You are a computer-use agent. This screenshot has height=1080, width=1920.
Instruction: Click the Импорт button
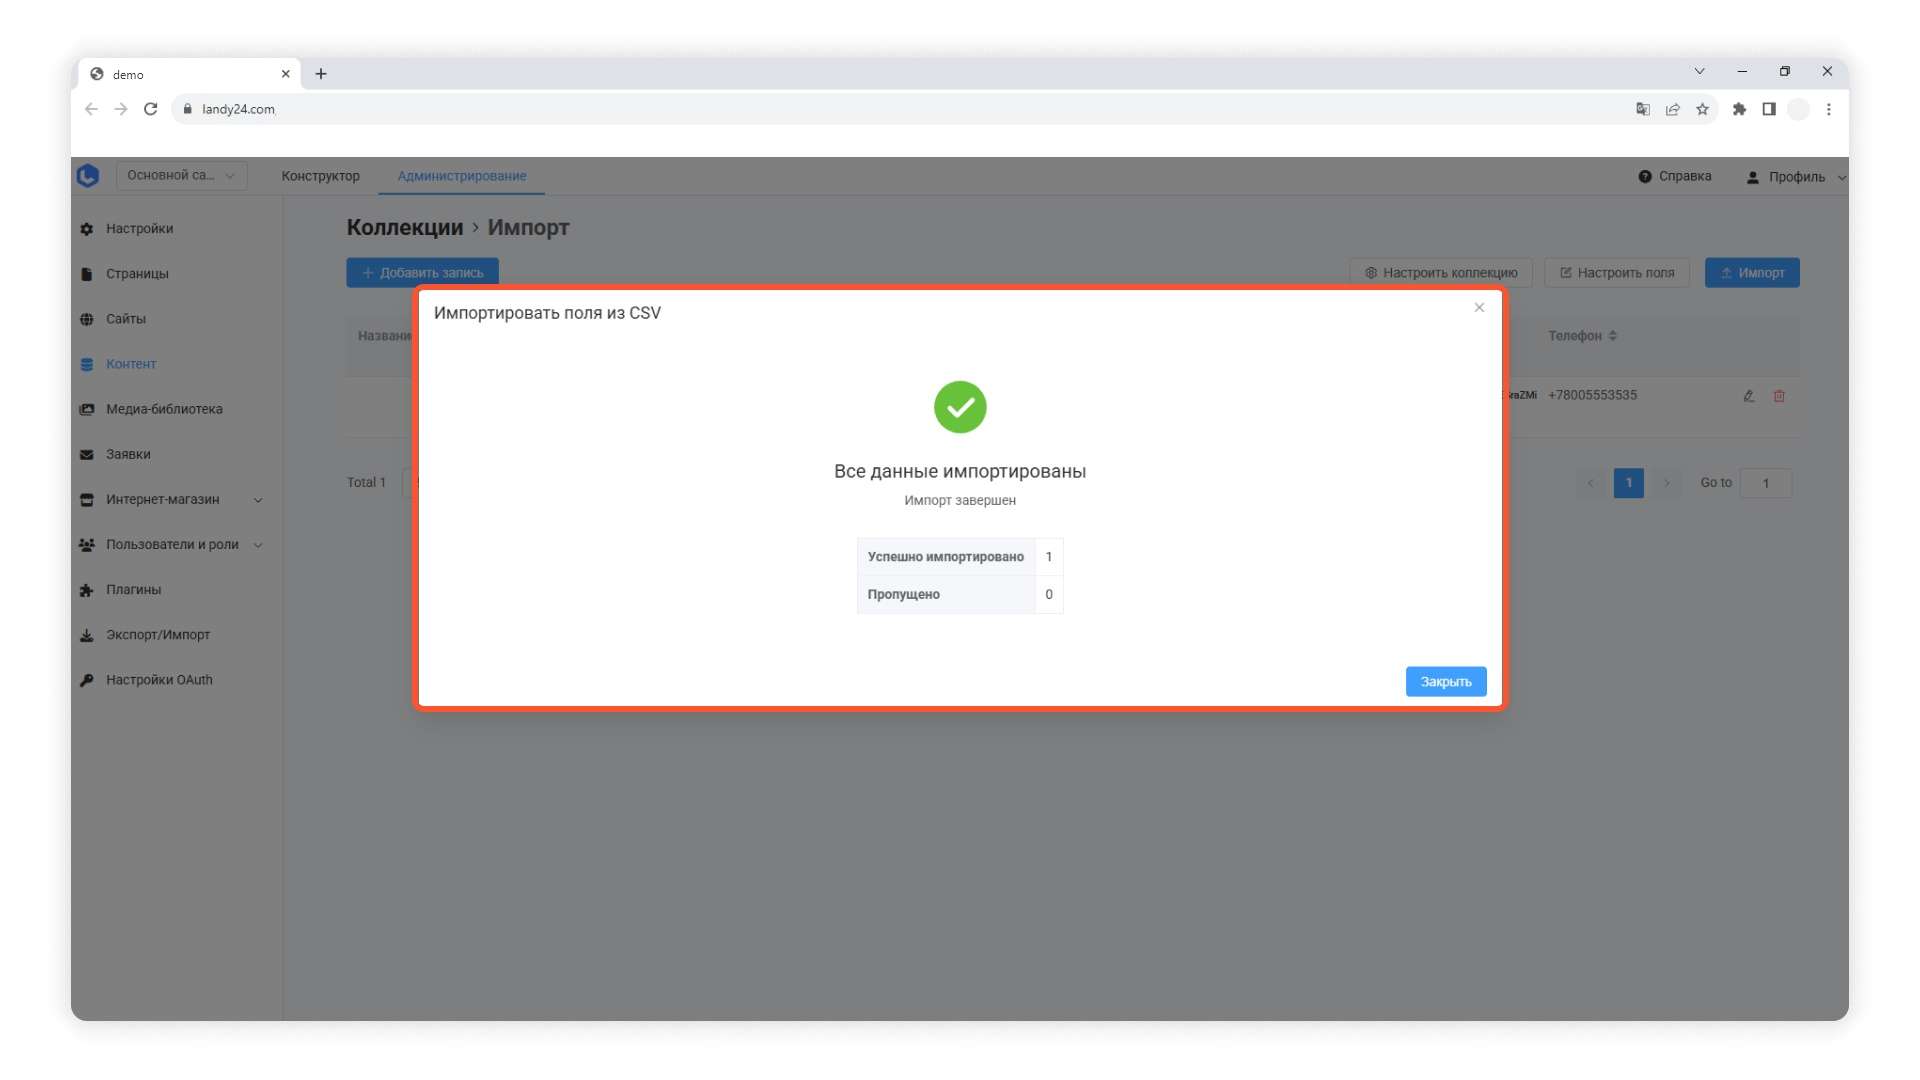(x=1751, y=273)
